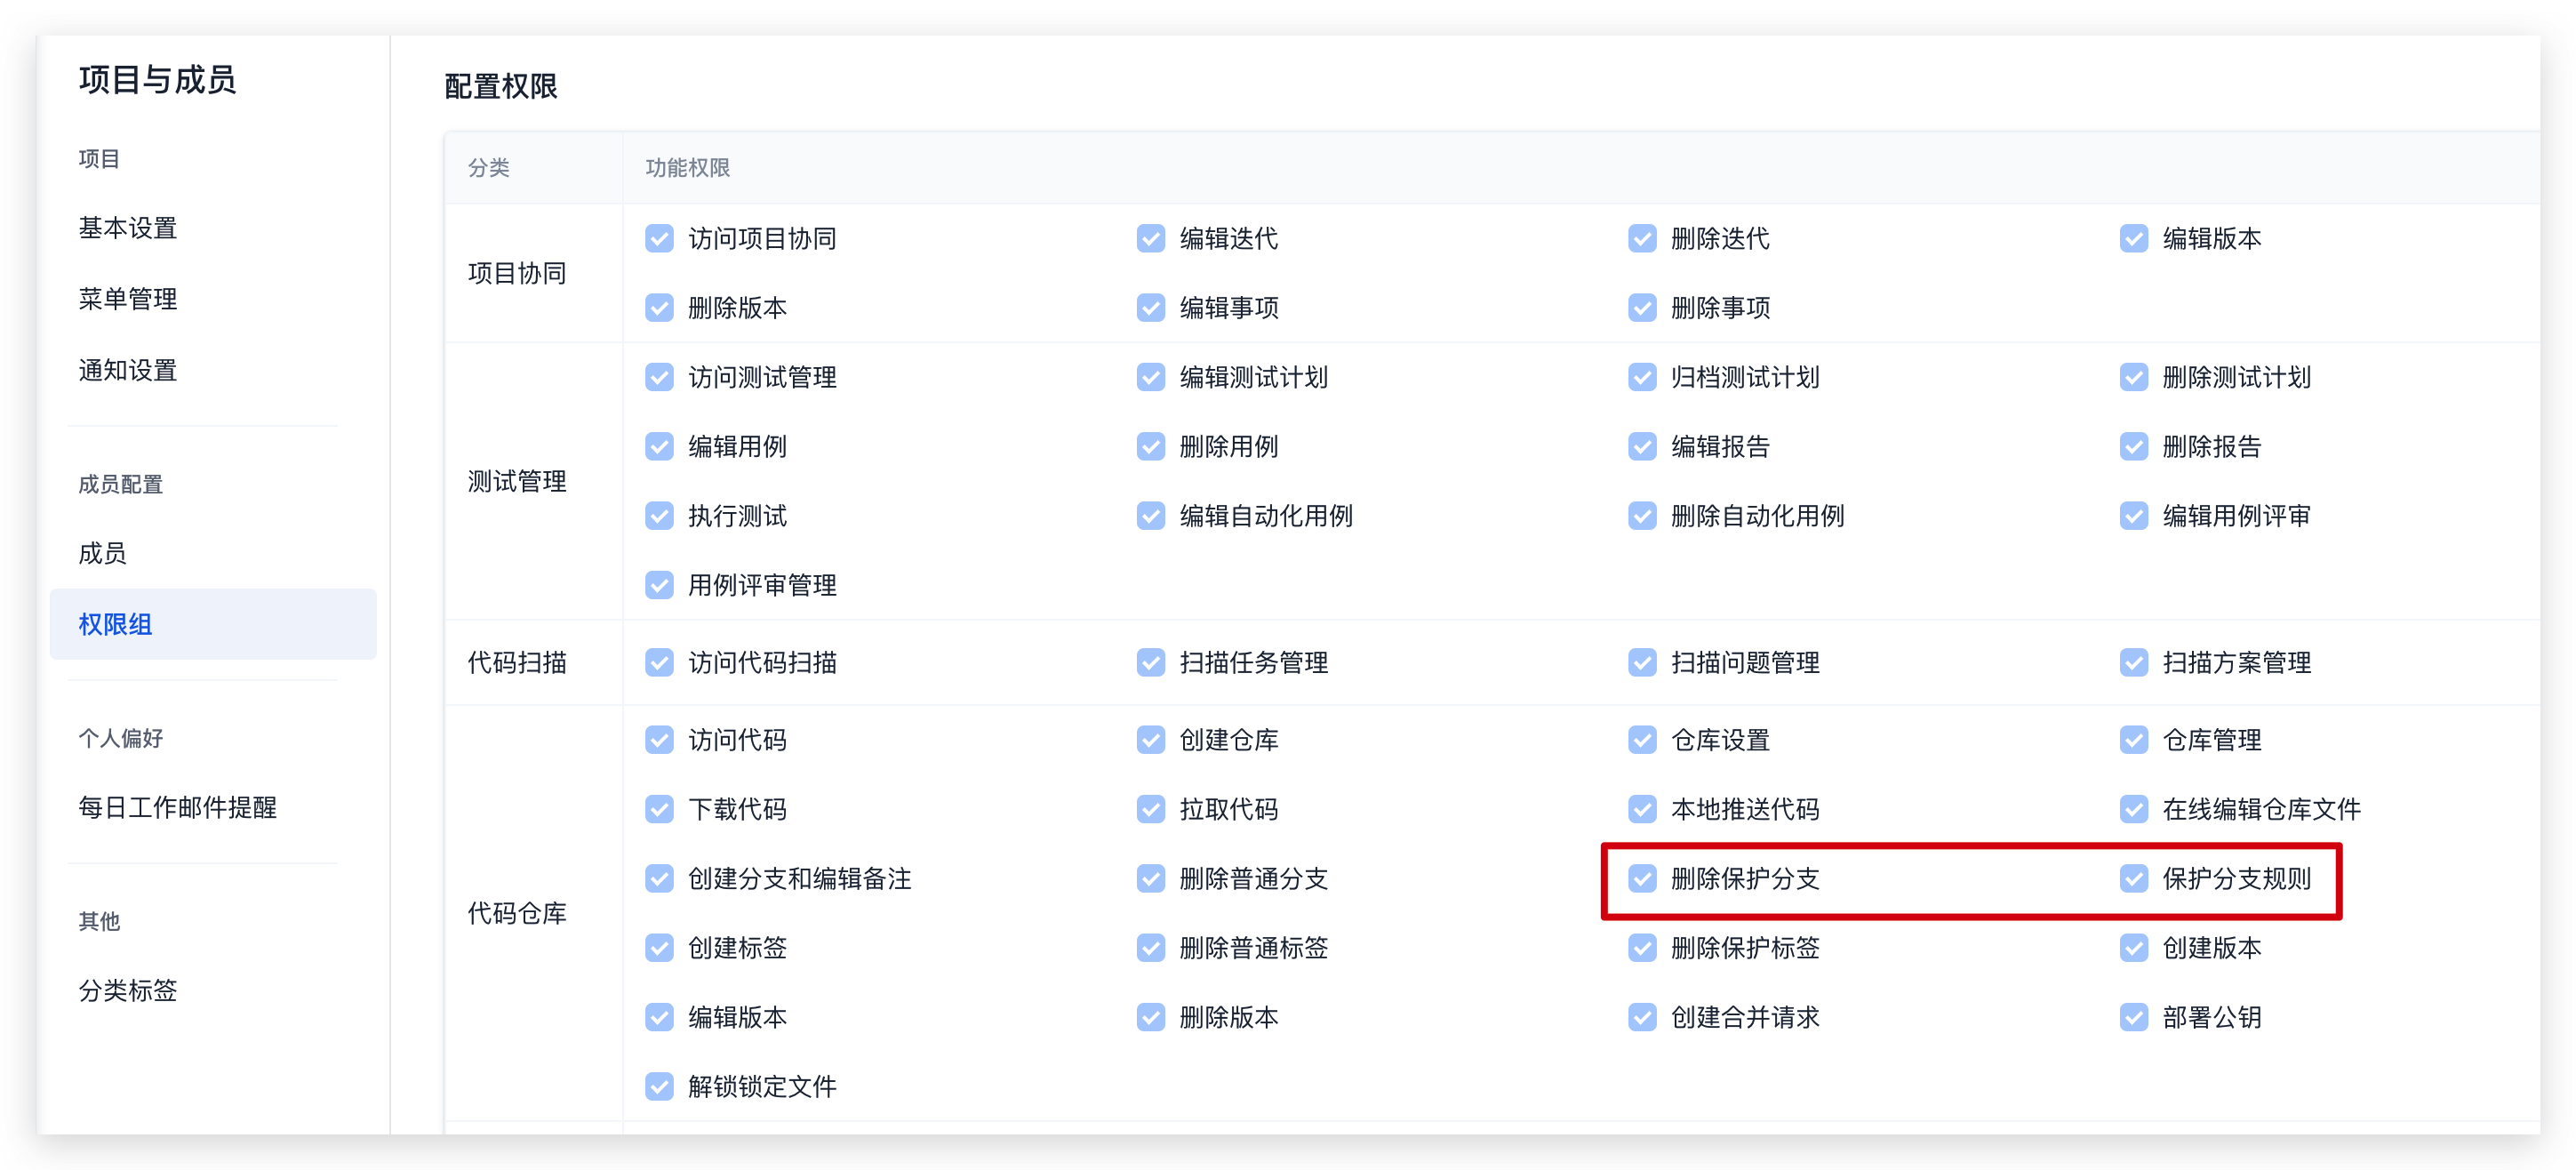
Task: Click the 代码仓库 category cell
Action: pos(534,913)
